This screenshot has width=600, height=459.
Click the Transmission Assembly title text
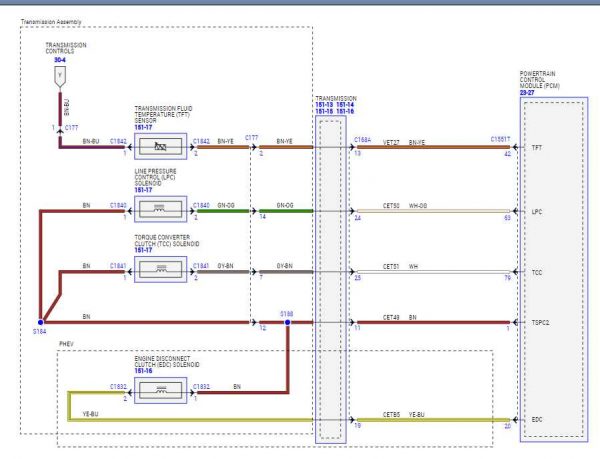coord(51,22)
